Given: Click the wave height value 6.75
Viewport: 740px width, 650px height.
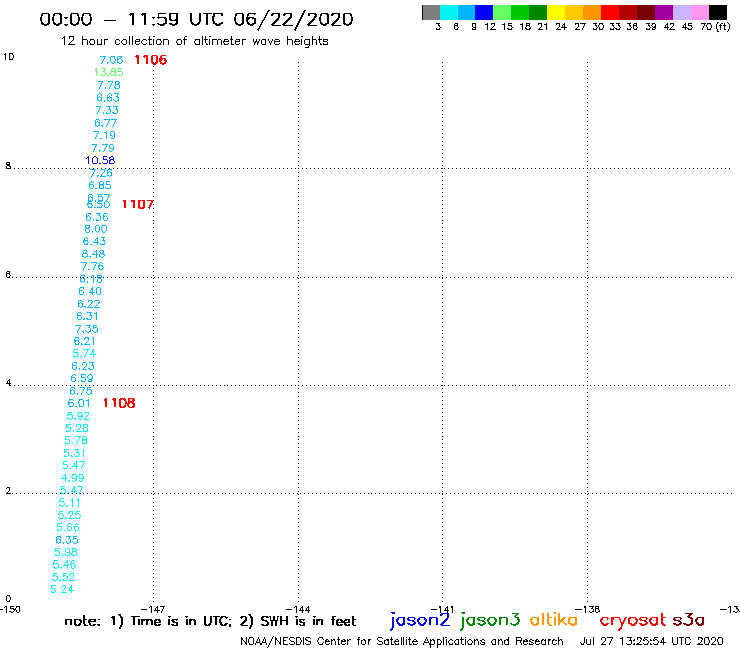Looking at the screenshot, I should 81,391.
